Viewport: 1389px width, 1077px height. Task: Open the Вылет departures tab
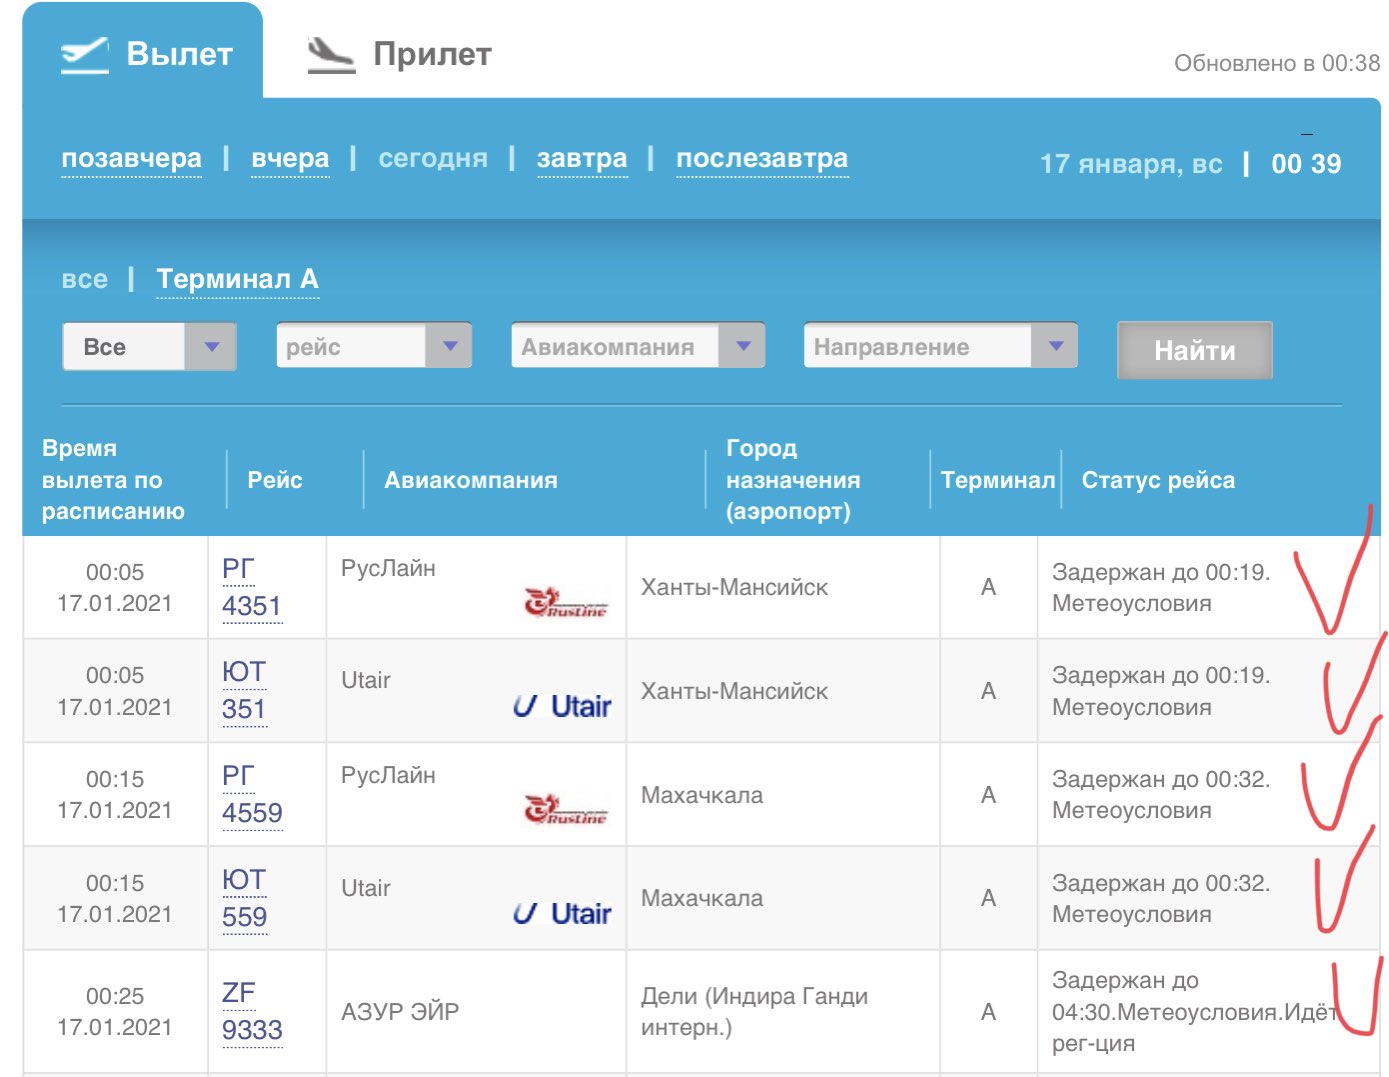pos(143,52)
